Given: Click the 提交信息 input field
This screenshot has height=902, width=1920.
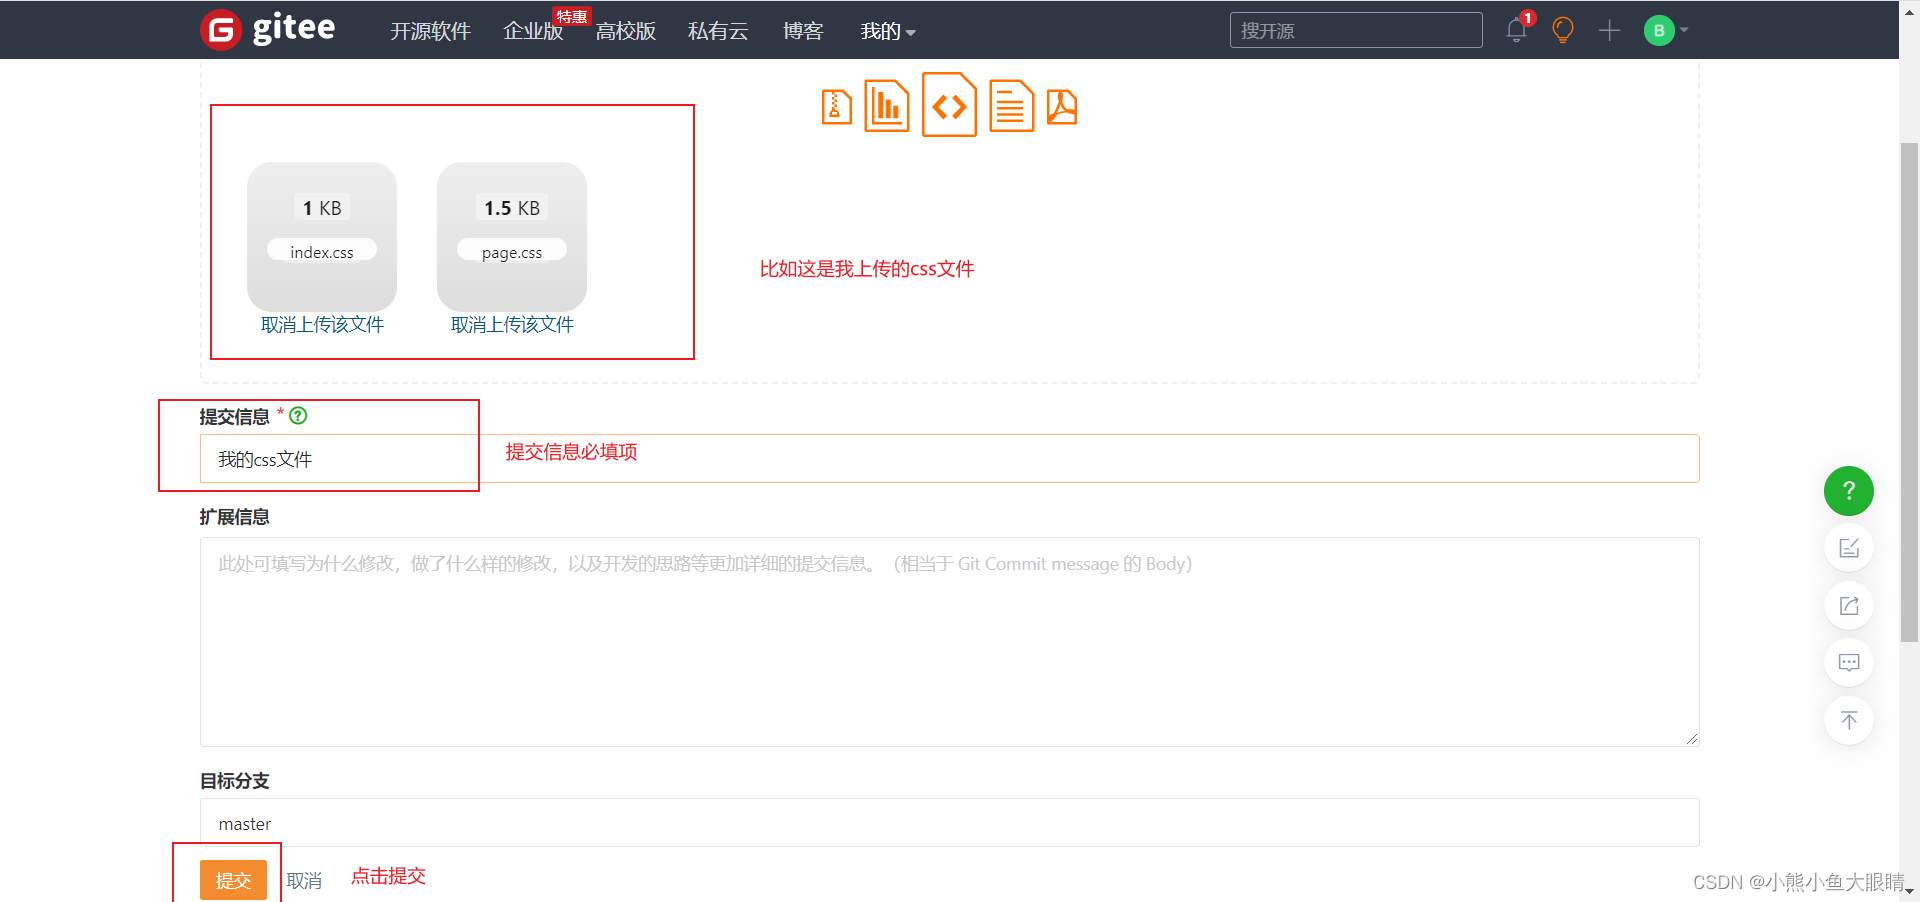Looking at the screenshot, I should click(x=949, y=459).
